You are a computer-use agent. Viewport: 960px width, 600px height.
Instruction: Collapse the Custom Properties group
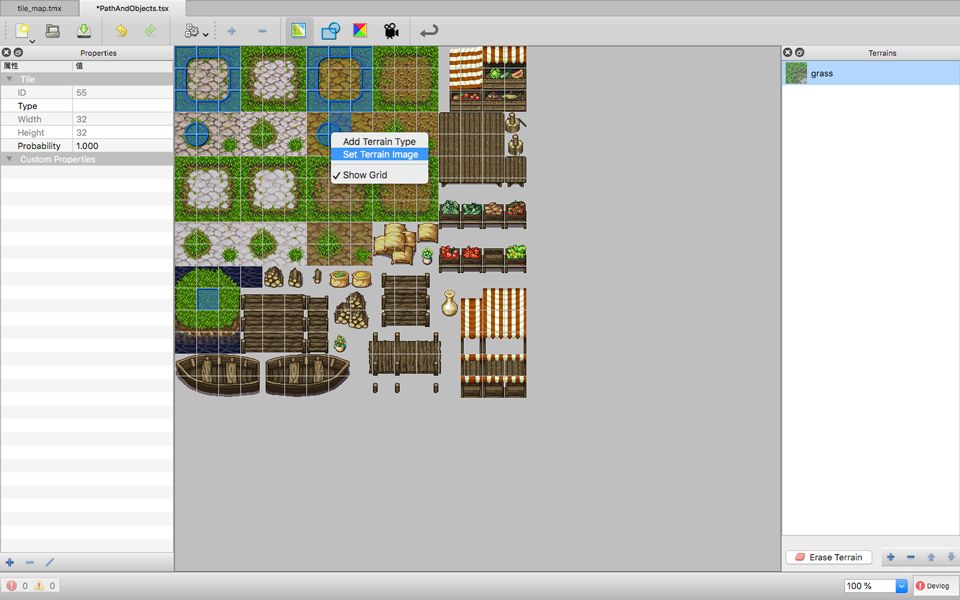pos(9,159)
